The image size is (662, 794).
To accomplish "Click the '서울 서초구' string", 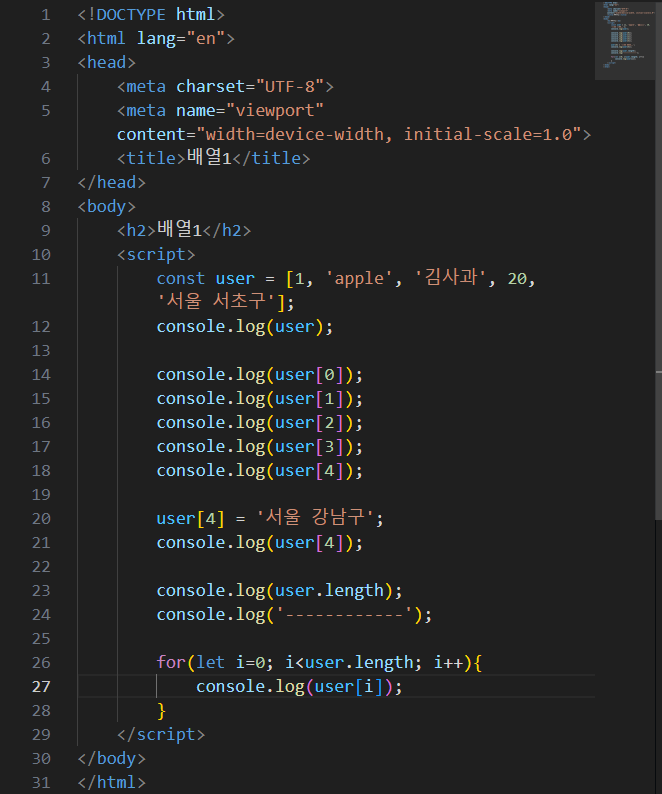I will [x=216, y=302].
